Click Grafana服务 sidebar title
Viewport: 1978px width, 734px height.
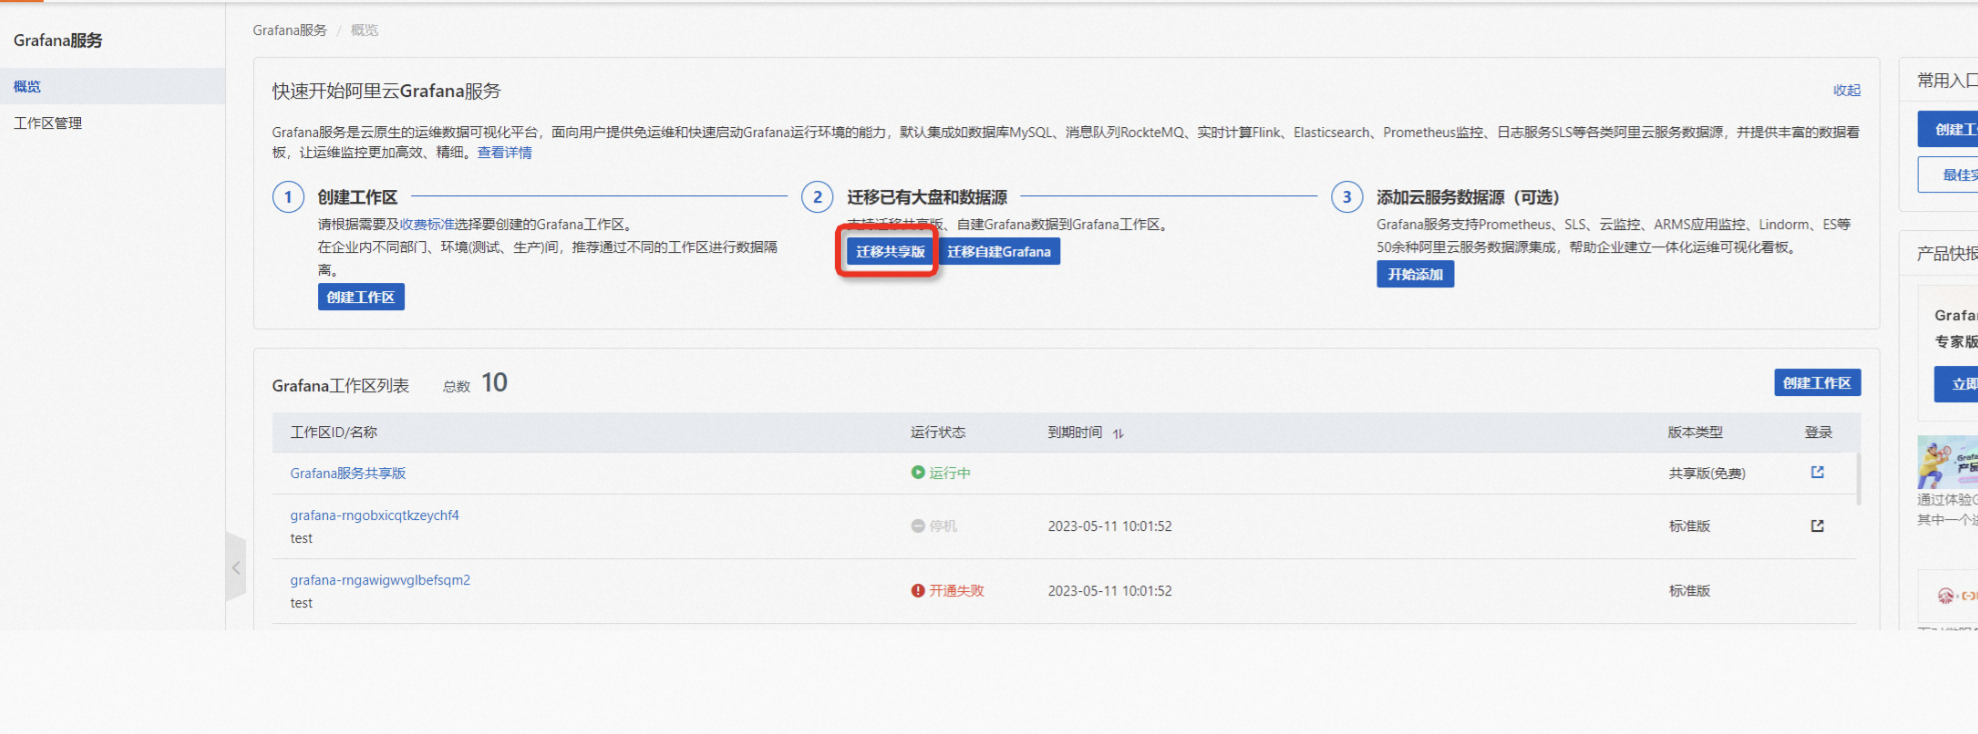[58, 40]
